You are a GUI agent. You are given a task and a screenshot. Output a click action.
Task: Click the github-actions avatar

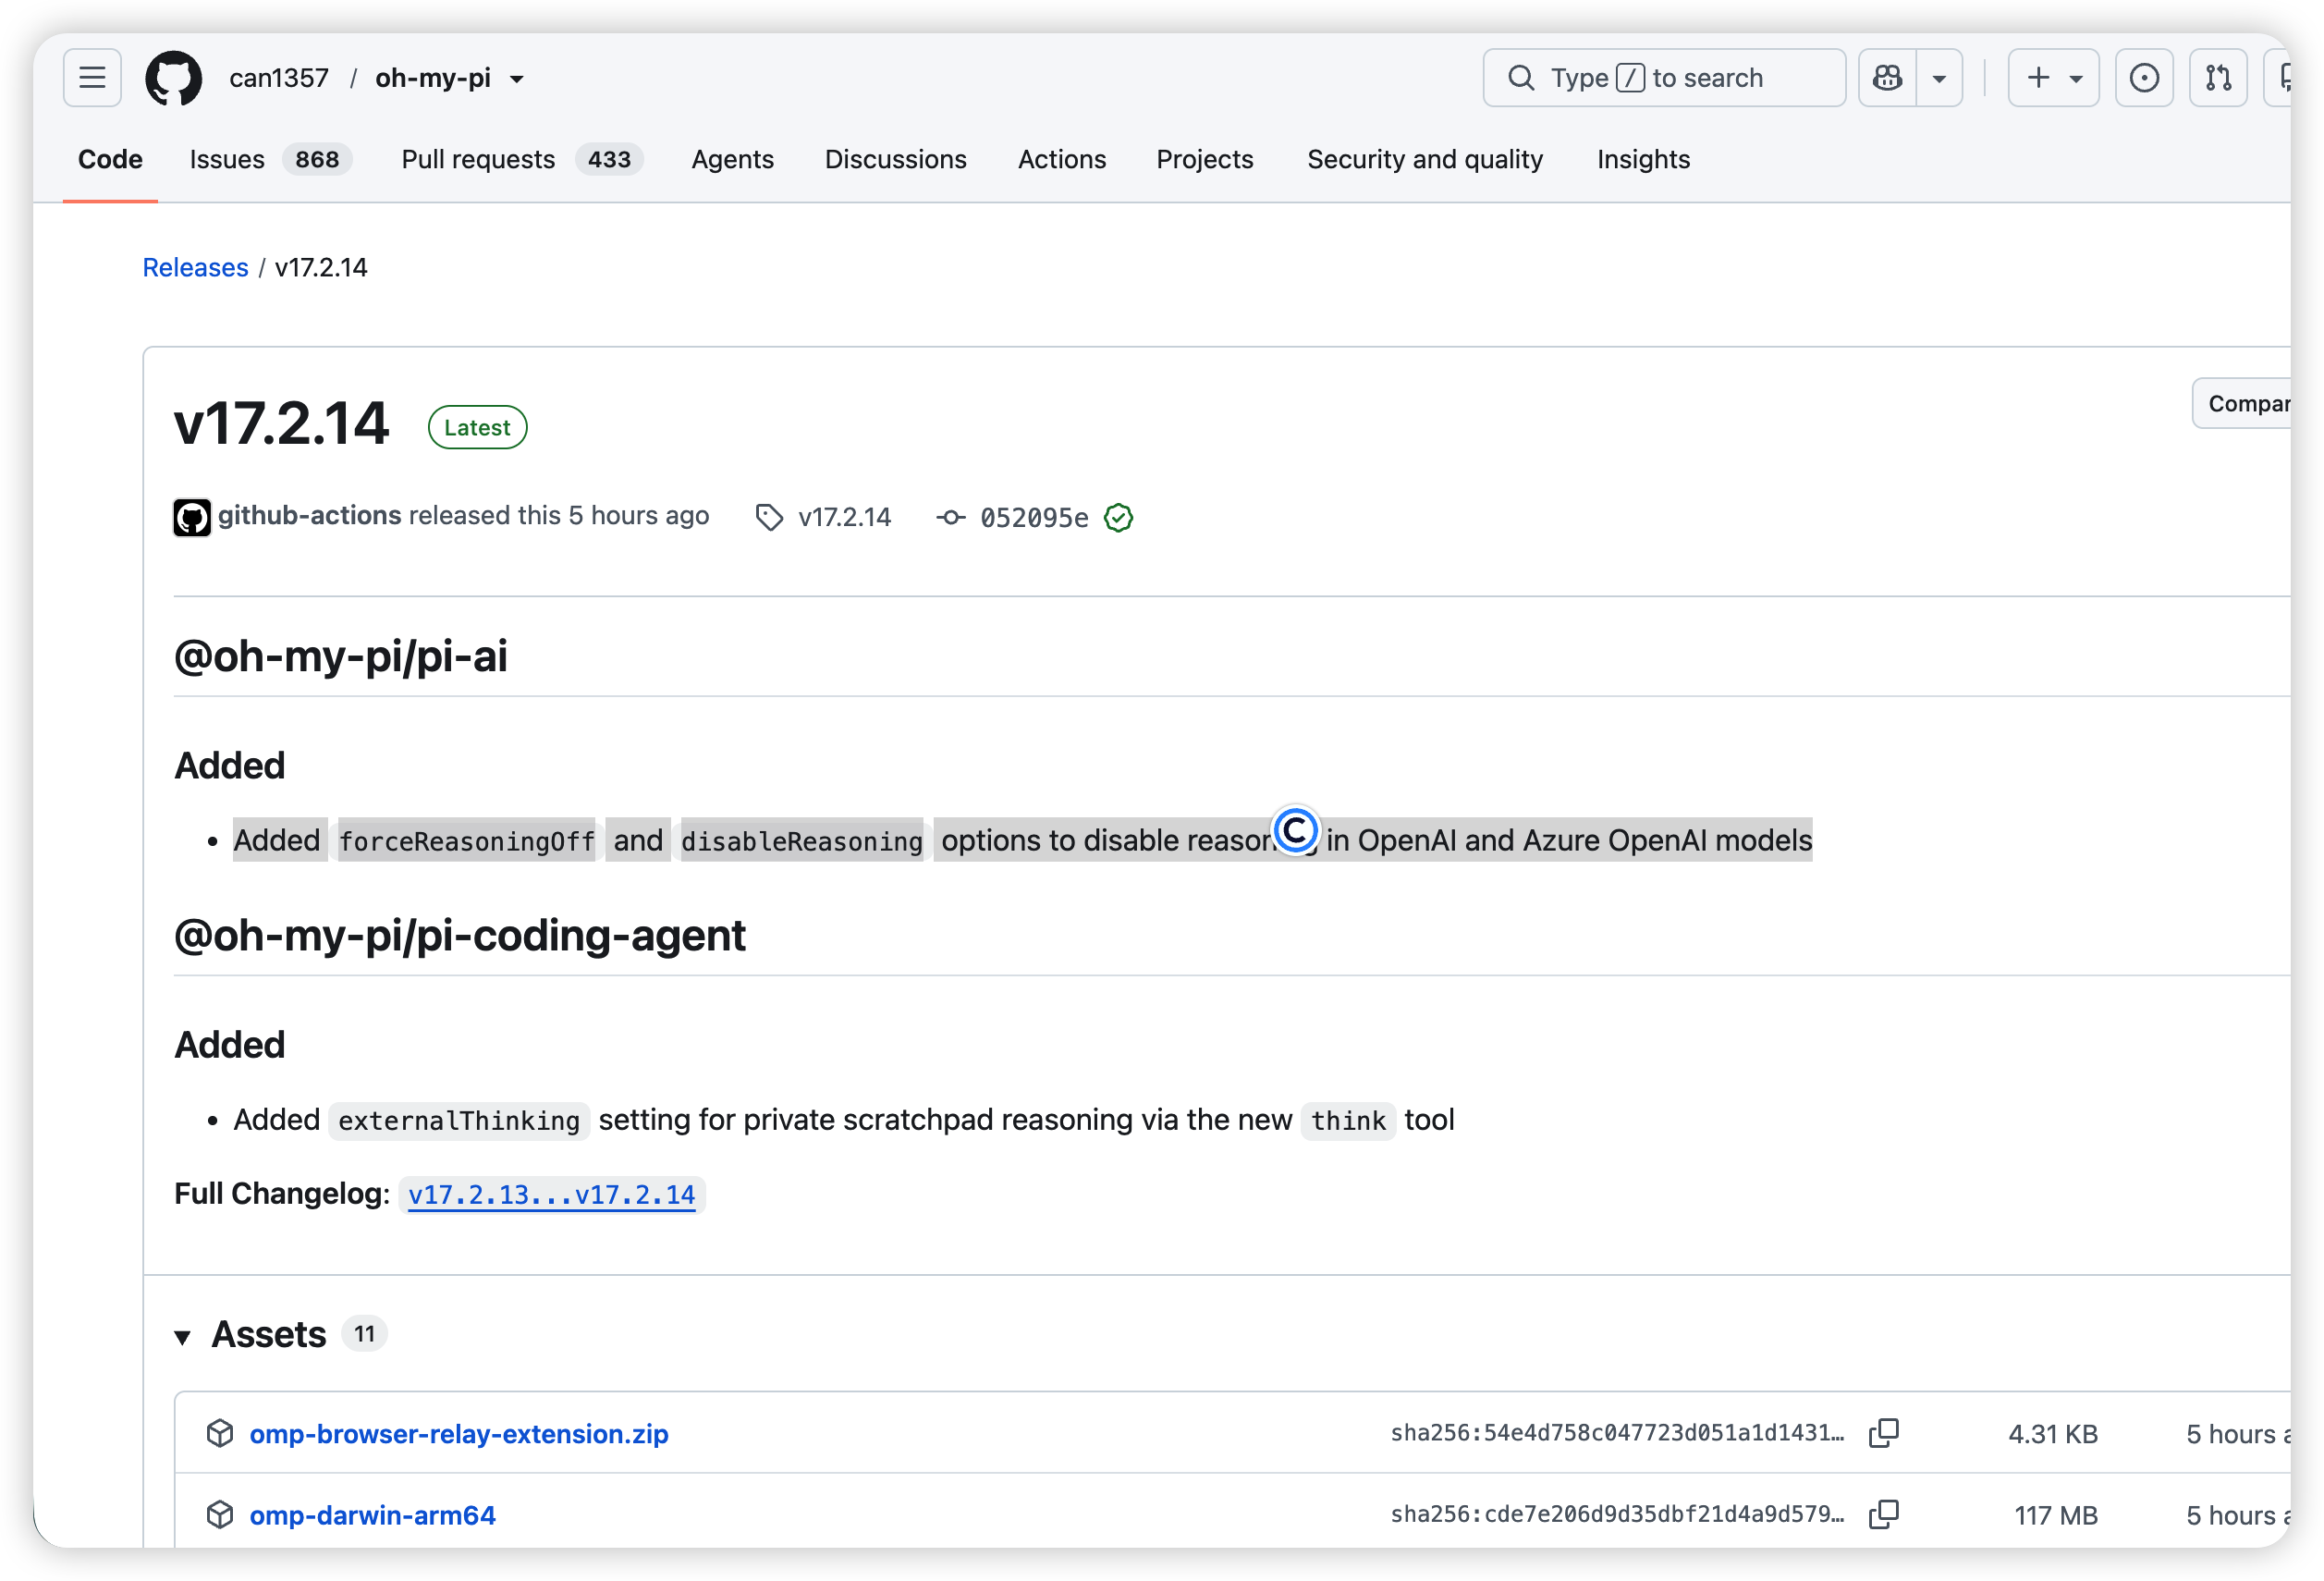192,517
